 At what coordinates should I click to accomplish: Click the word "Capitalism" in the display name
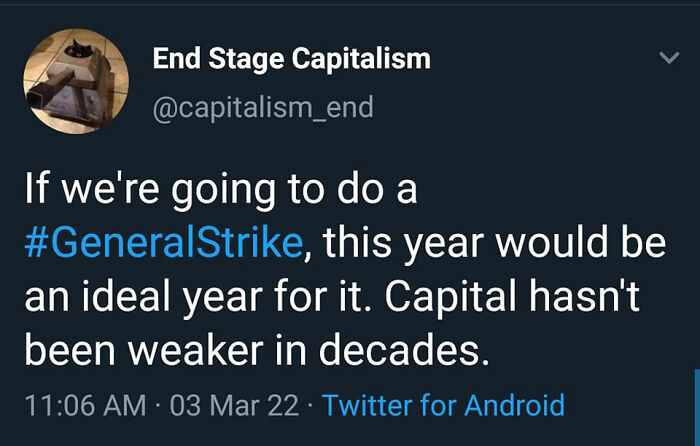(x=361, y=59)
